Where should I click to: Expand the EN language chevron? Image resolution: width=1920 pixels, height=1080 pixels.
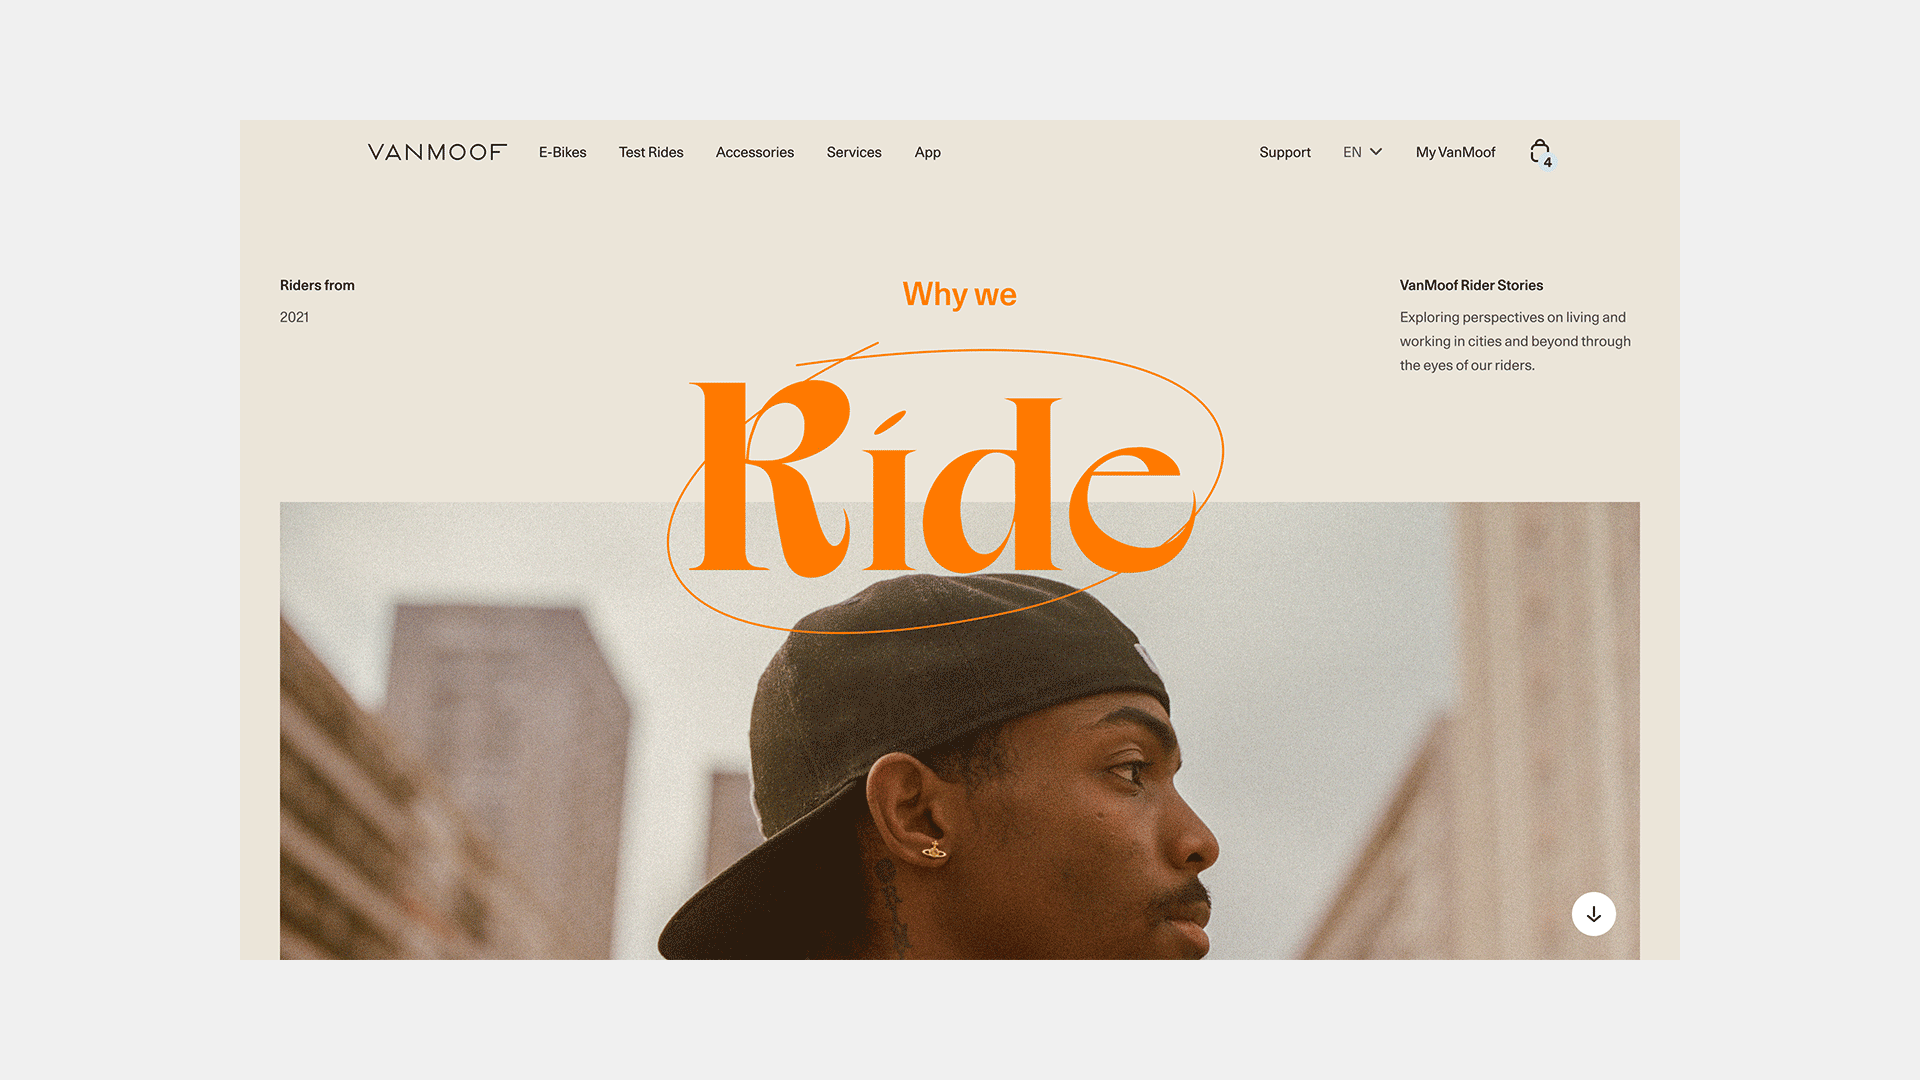pos(1376,152)
